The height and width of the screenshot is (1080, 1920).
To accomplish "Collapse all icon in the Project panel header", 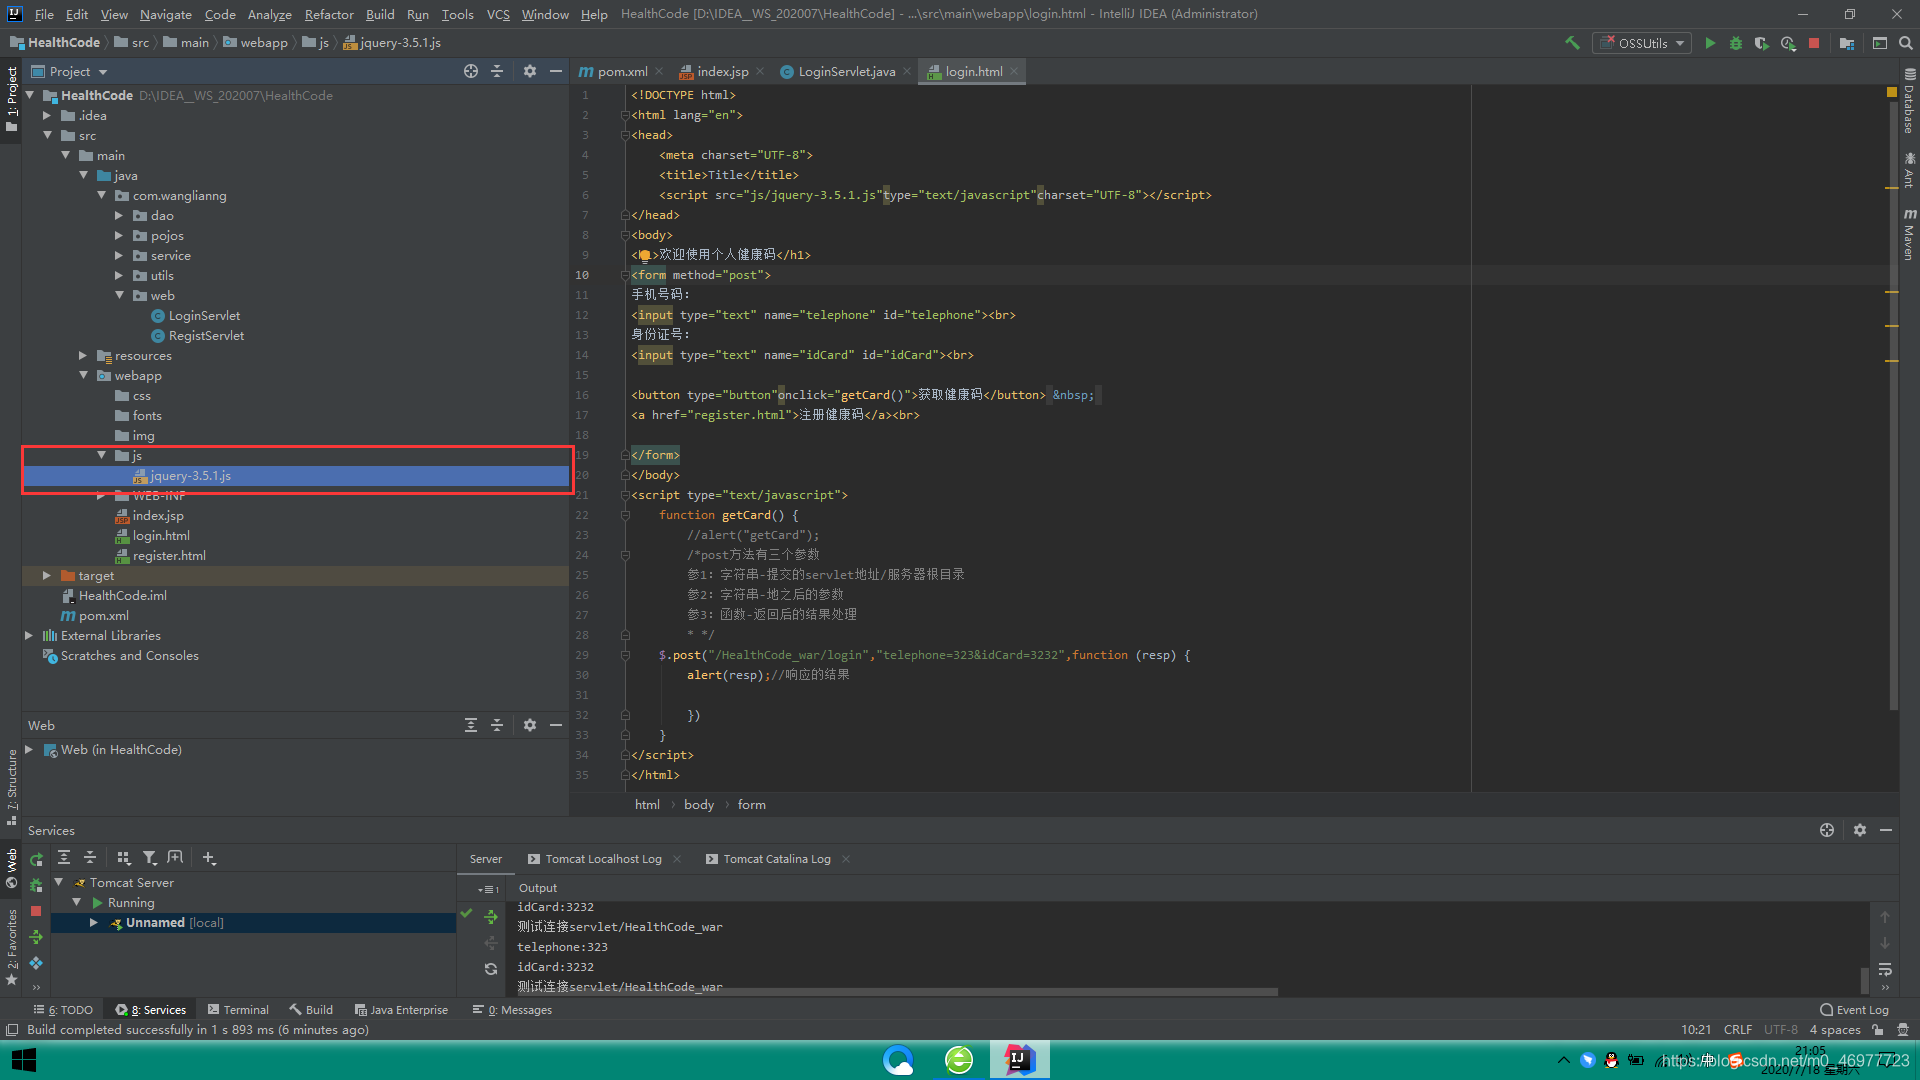I will point(497,71).
